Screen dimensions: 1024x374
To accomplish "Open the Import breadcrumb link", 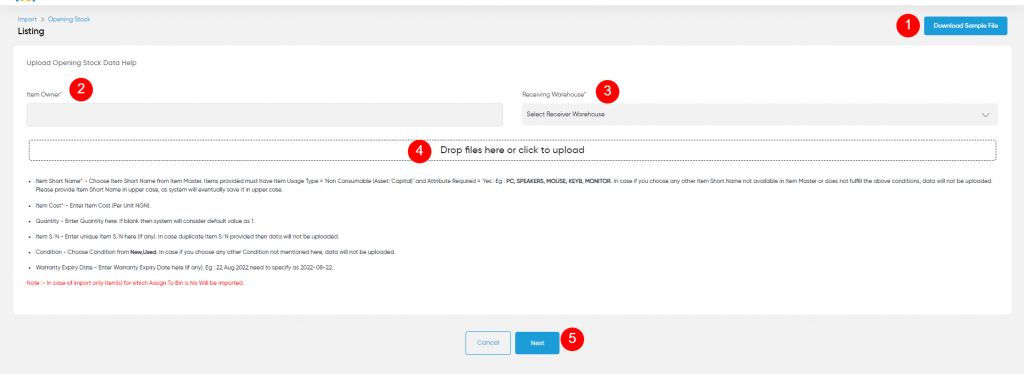I will 27,20.
